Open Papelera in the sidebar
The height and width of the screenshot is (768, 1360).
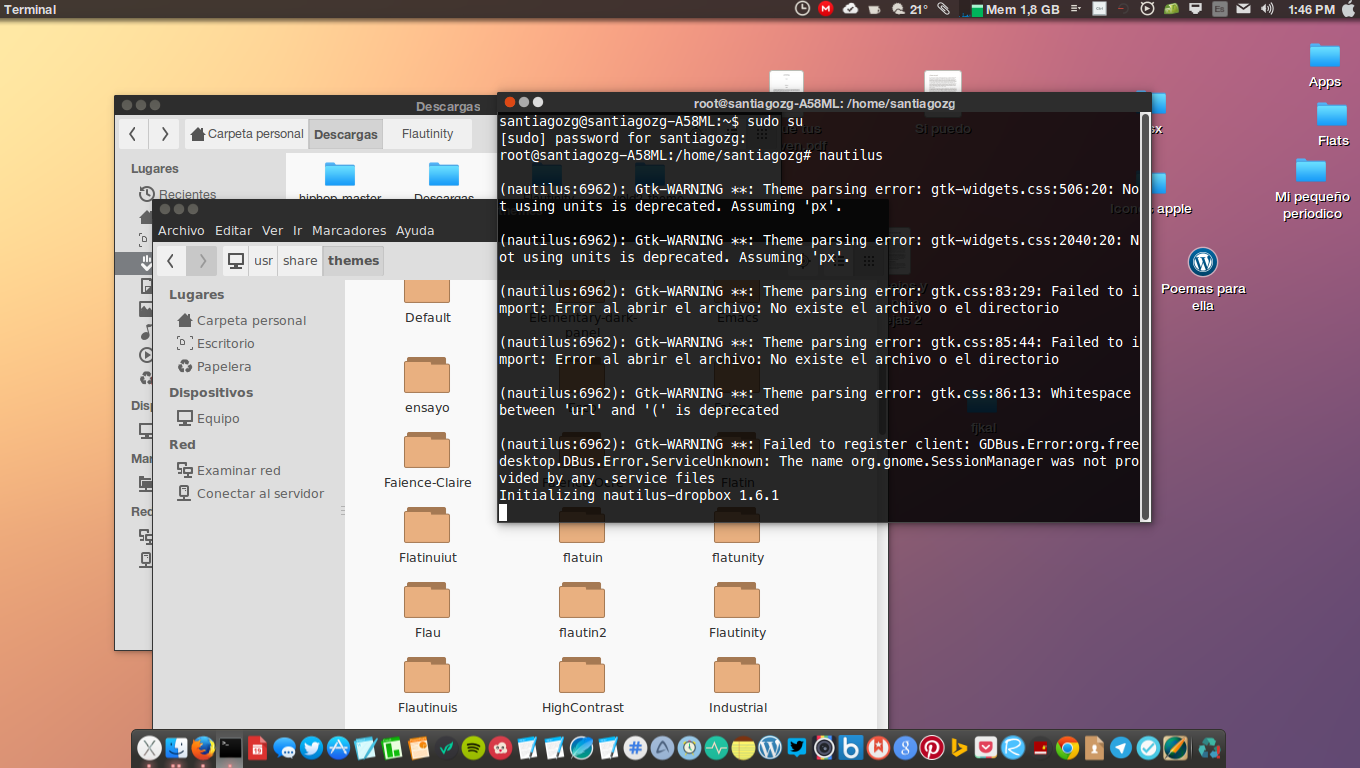click(x=214, y=366)
